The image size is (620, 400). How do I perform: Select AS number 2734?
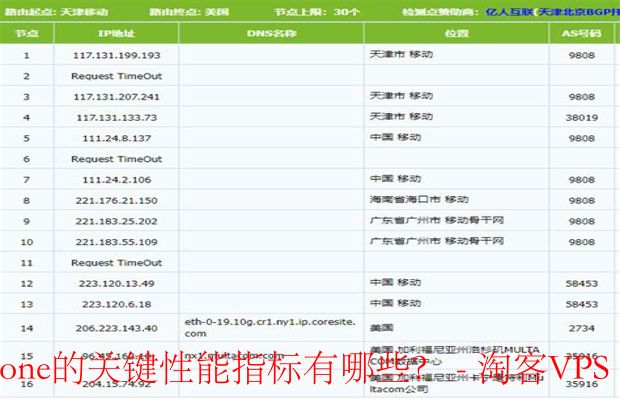582,328
